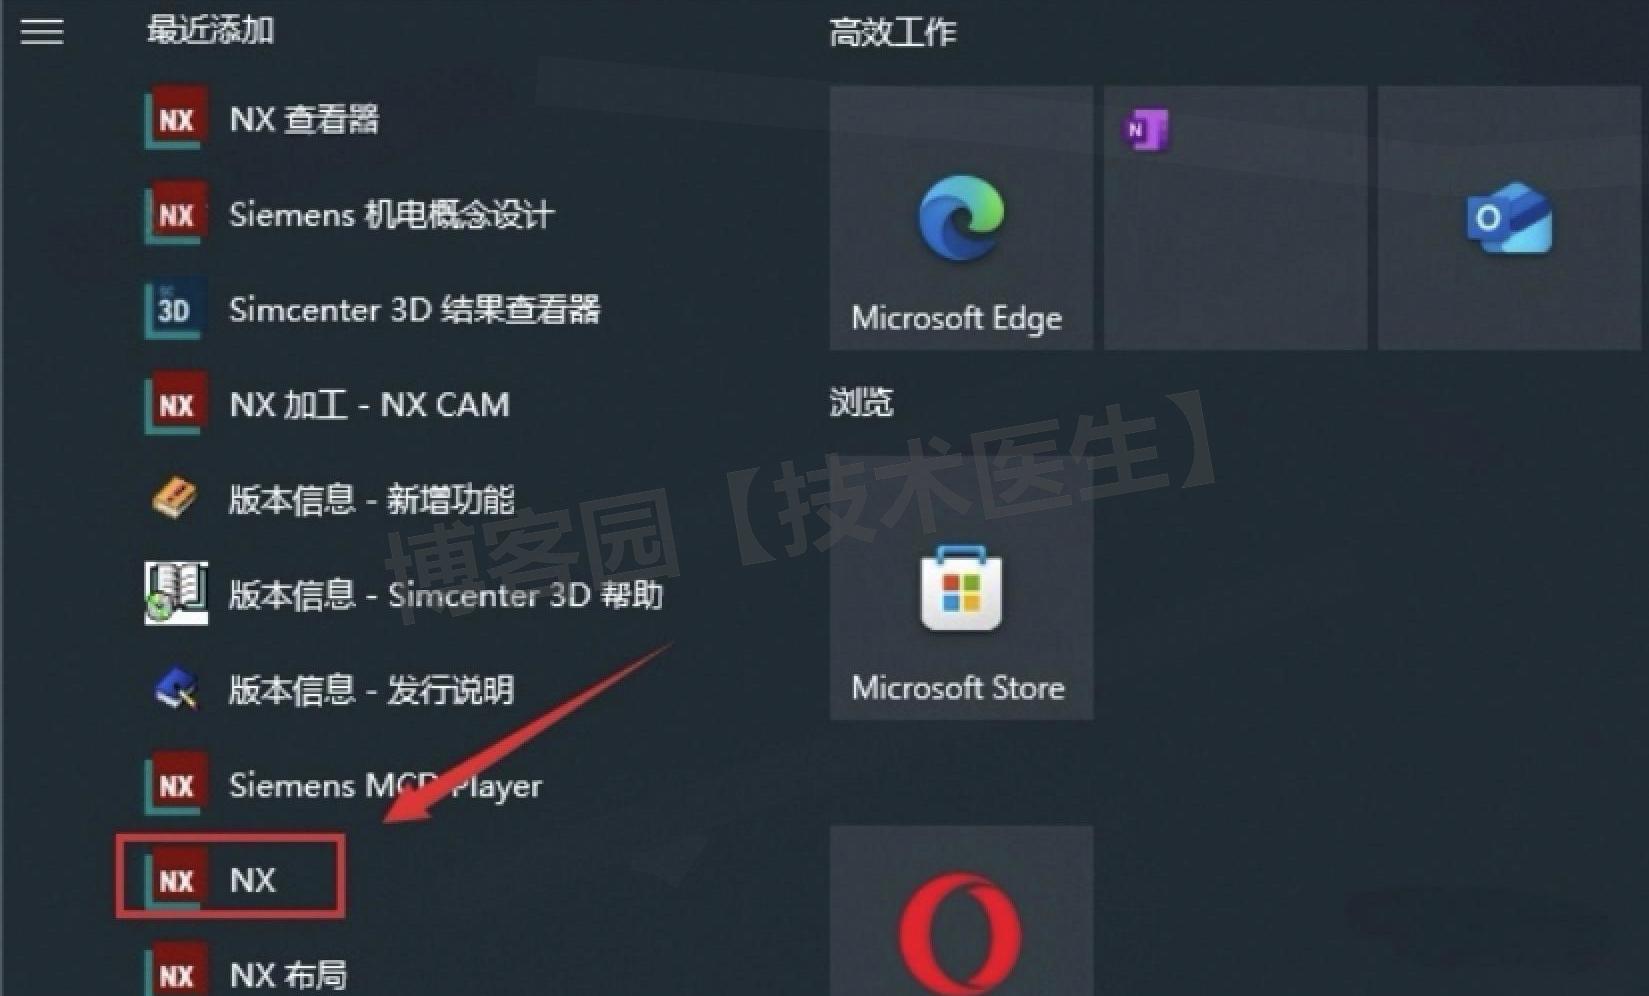Launch the highlighted NX application
The width and height of the screenshot is (1649, 996).
coord(230,877)
